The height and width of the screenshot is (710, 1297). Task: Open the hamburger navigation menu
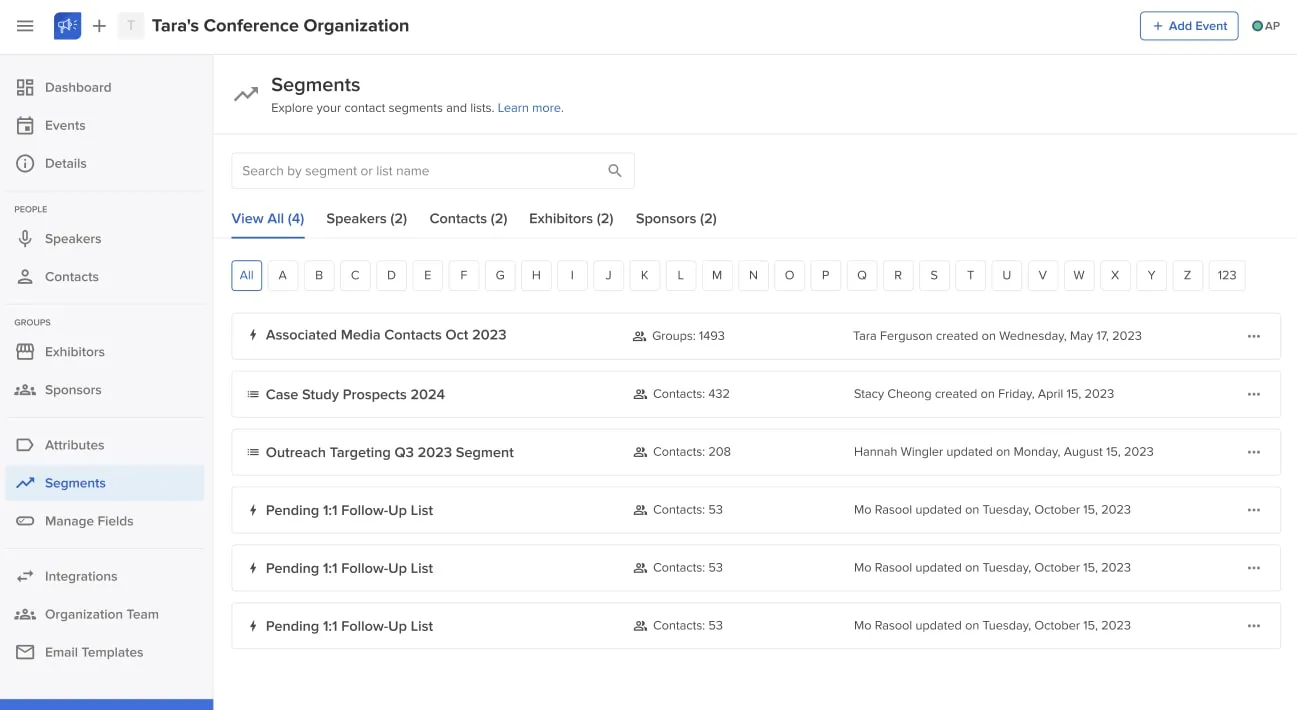25,26
